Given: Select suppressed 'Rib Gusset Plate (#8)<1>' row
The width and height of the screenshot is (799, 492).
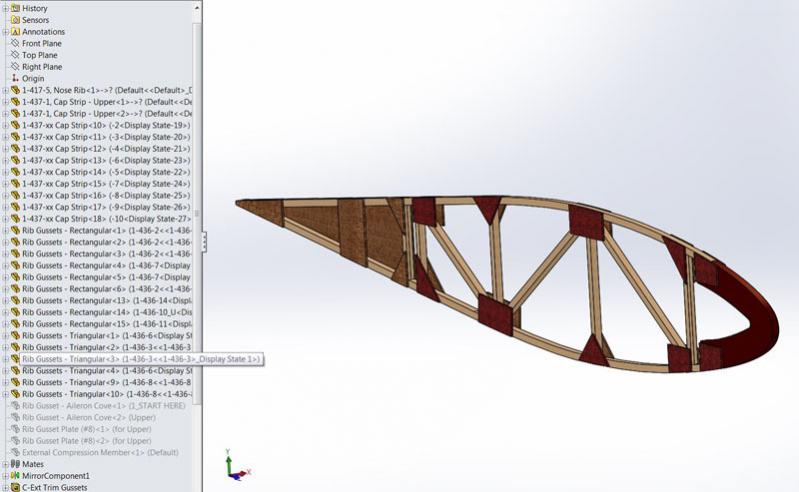Looking at the screenshot, I should 87,429.
